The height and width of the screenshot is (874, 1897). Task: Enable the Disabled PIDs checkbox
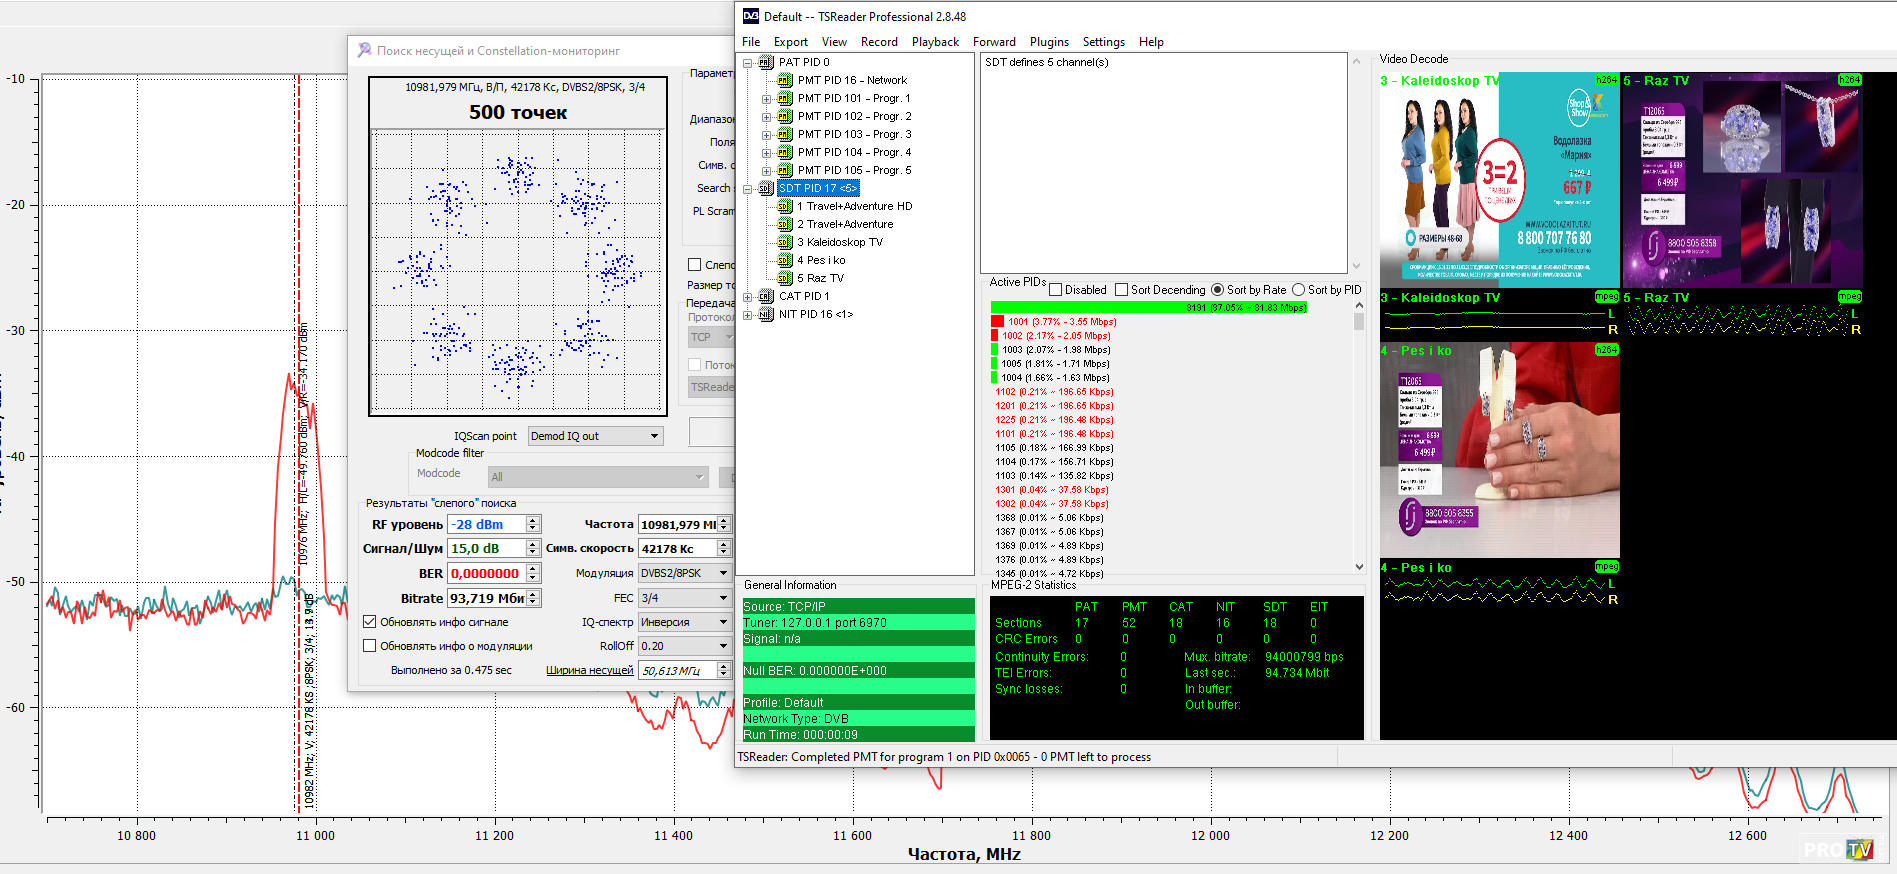click(1055, 290)
